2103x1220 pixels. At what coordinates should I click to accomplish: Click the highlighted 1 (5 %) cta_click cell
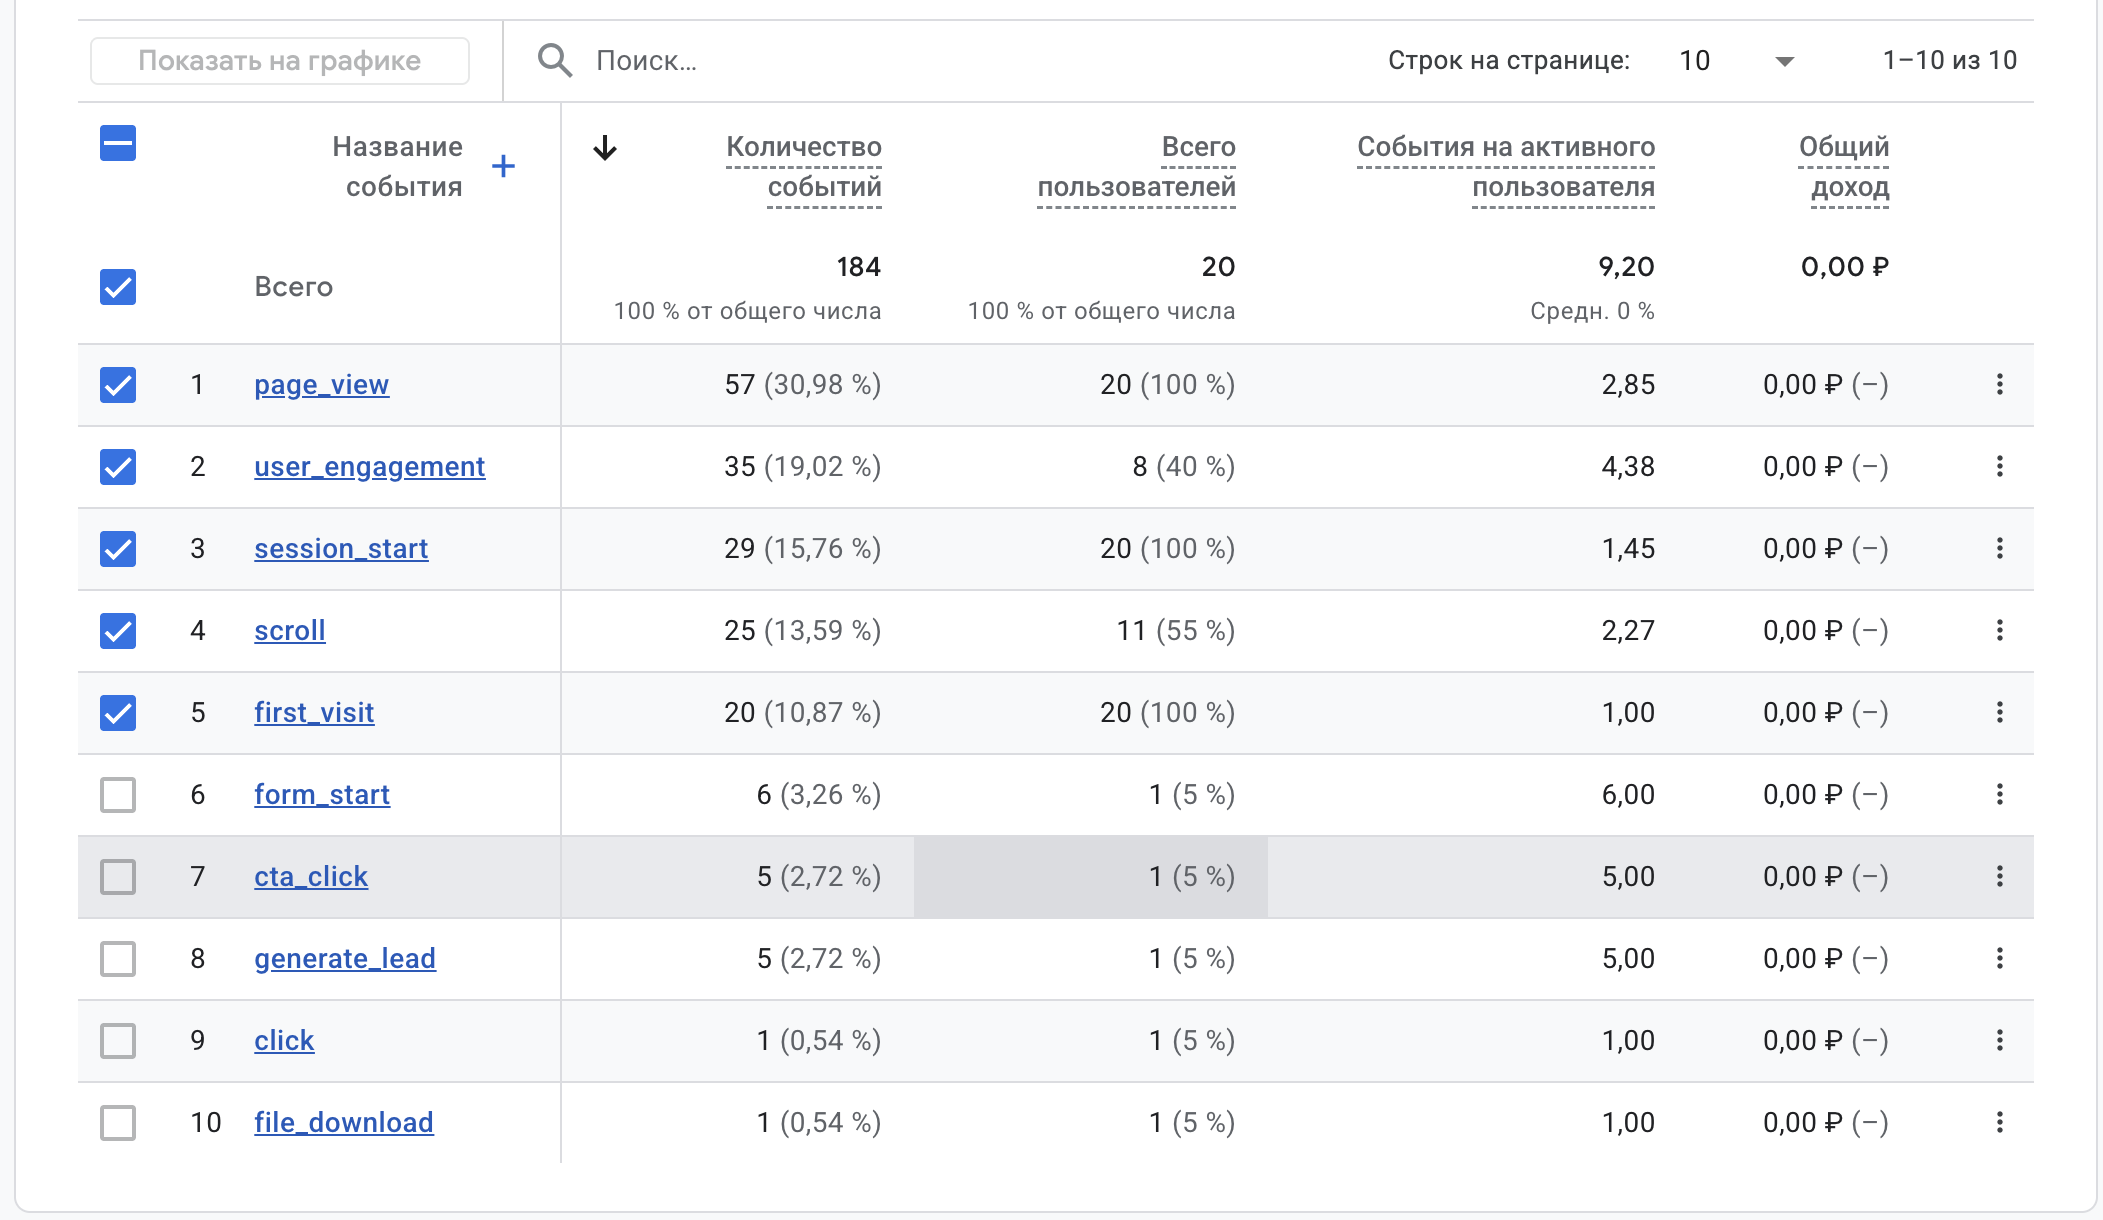(x=1091, y=877)
